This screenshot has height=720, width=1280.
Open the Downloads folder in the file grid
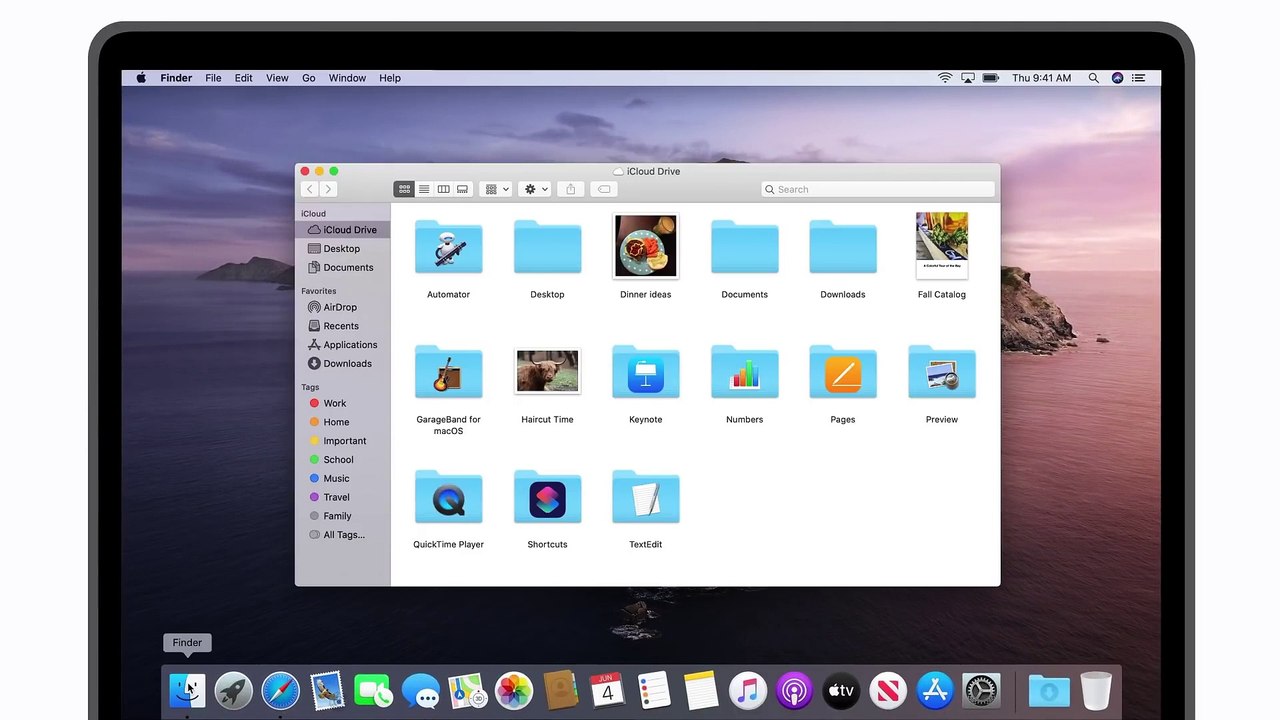[x=843, y=247]
